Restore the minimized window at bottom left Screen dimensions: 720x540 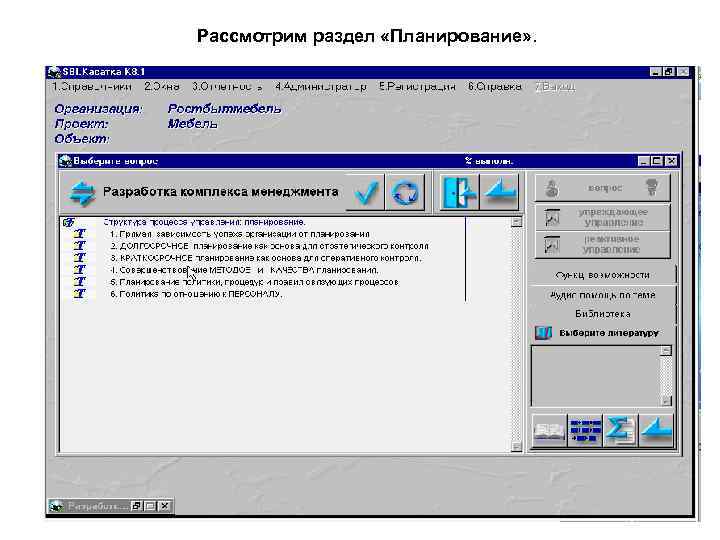[136, 506]
